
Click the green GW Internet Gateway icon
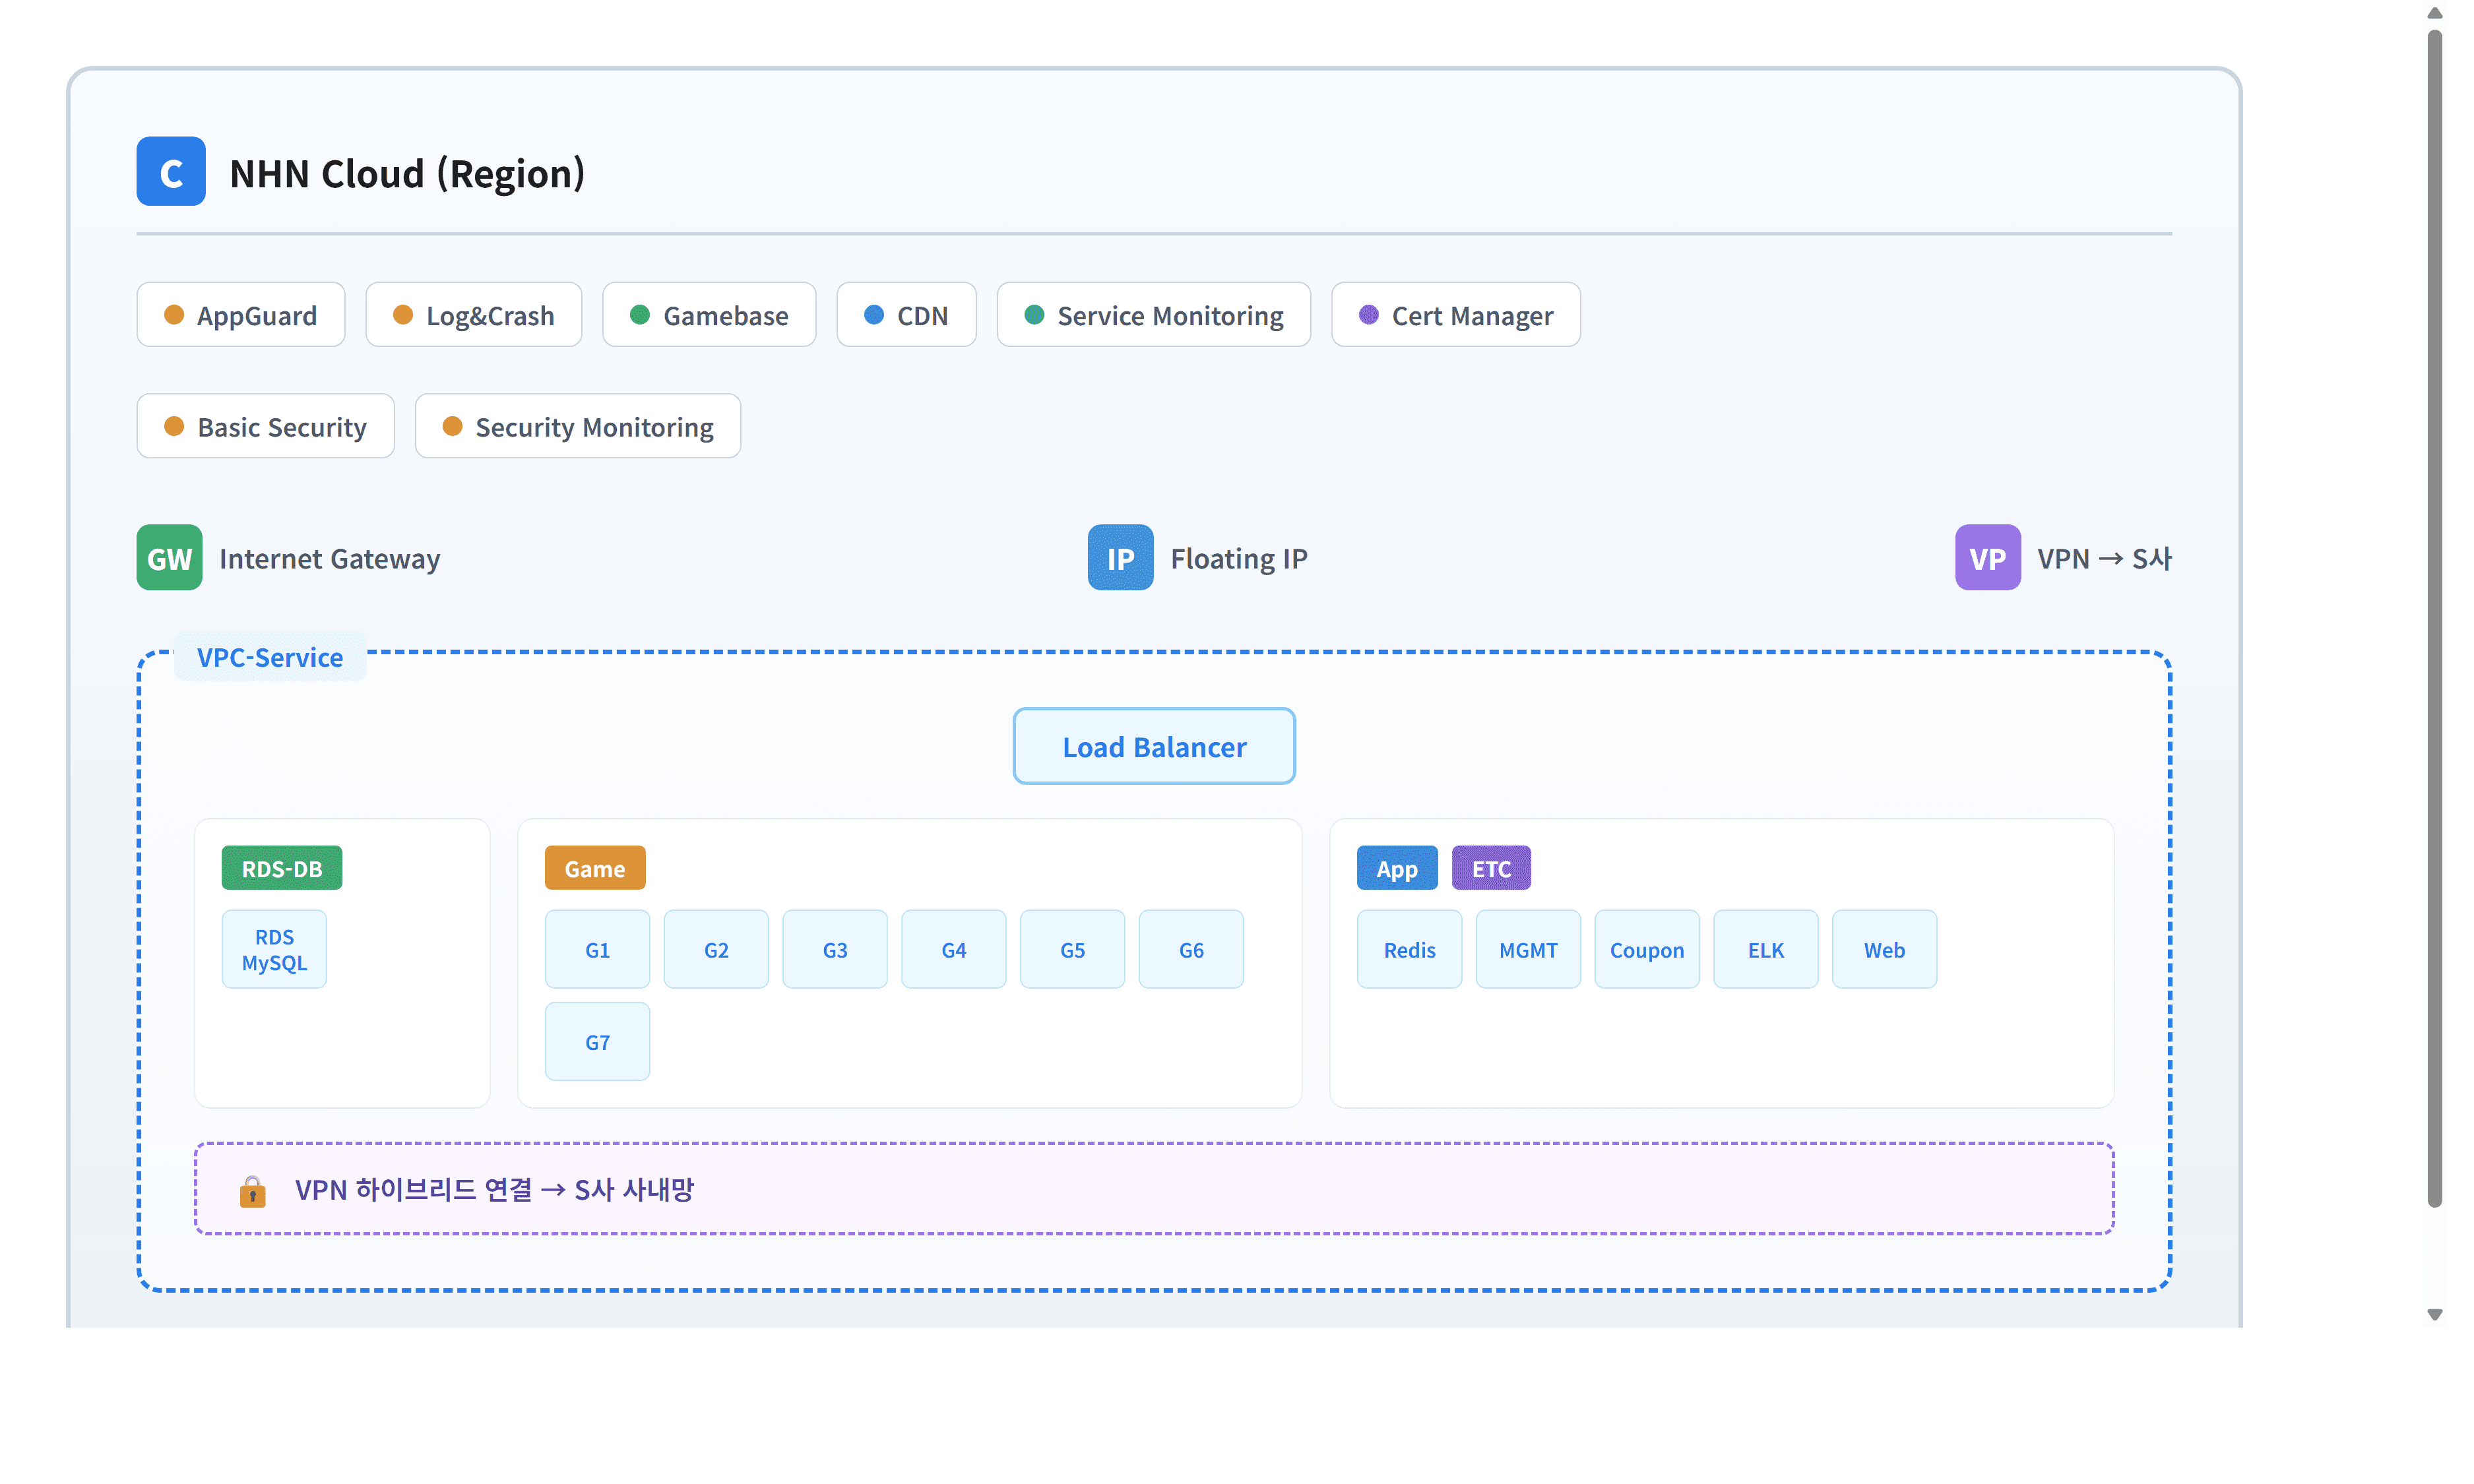169,558
